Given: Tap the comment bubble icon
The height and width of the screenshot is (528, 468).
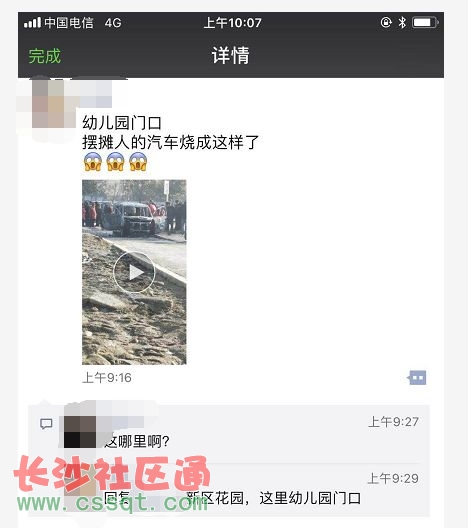Looking at the screenshot, I should tap(46, 424).
